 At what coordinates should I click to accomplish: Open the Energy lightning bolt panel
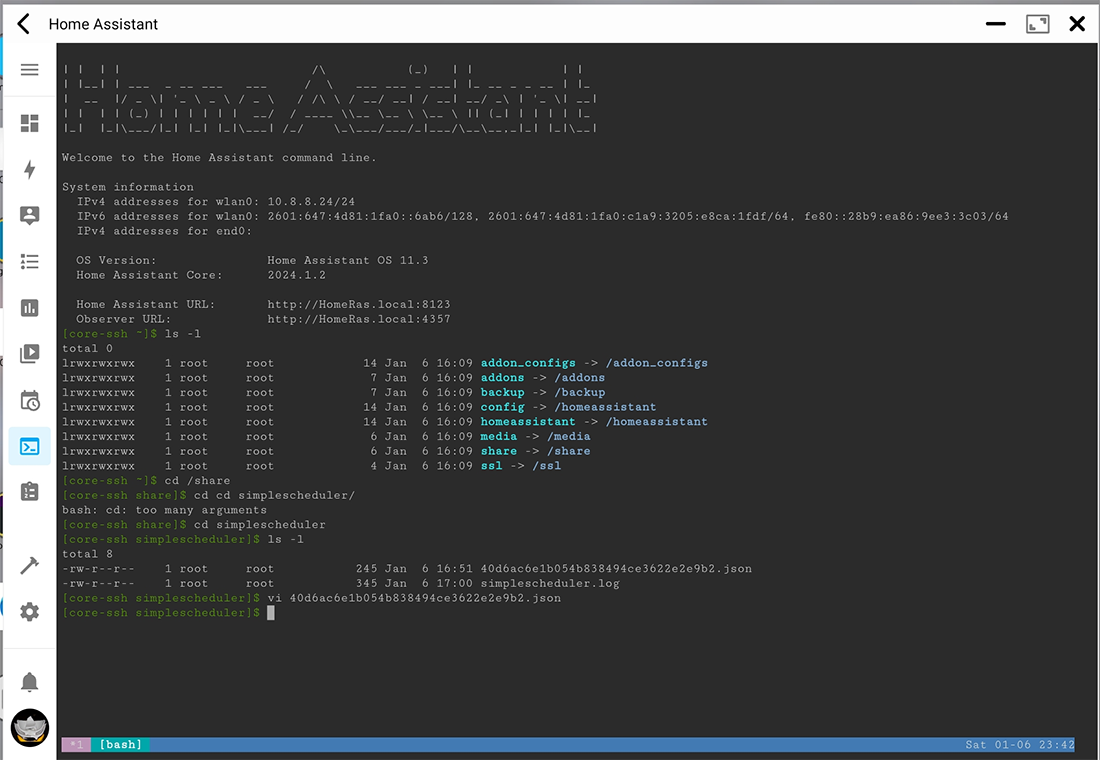pos(29,169)
